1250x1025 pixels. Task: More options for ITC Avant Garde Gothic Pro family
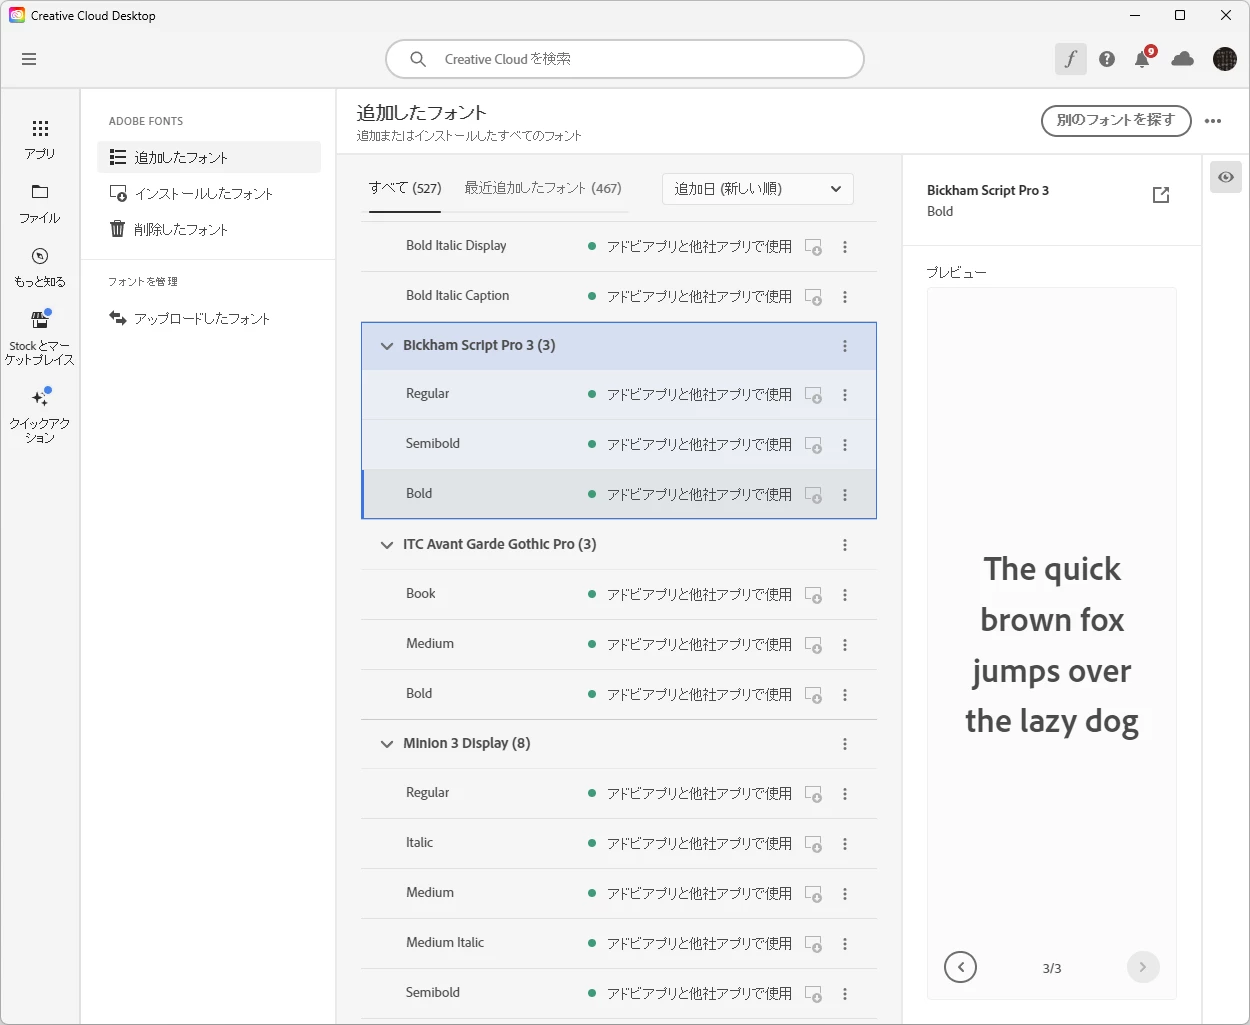point(845,545)
